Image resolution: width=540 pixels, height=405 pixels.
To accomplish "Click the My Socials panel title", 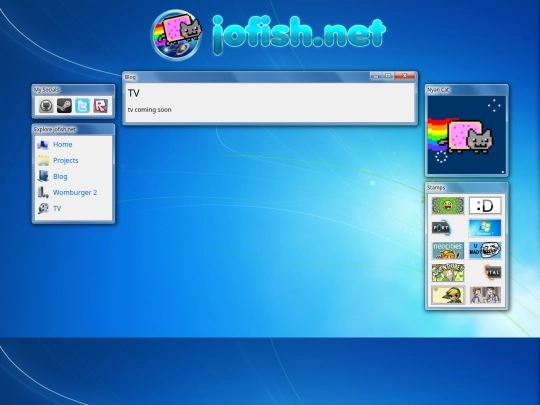I will pos(46,90).
